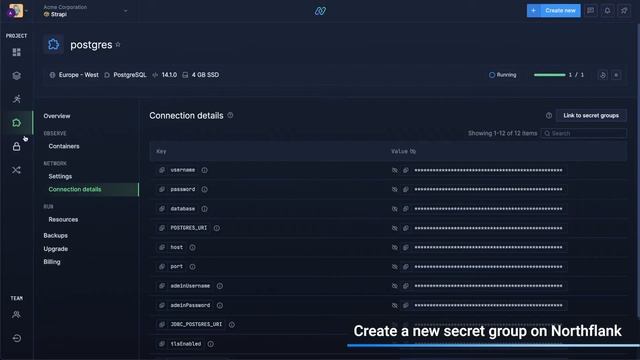Click the adminPassword key label
This screenshot has height=360, width=640.
click(190, 305)
